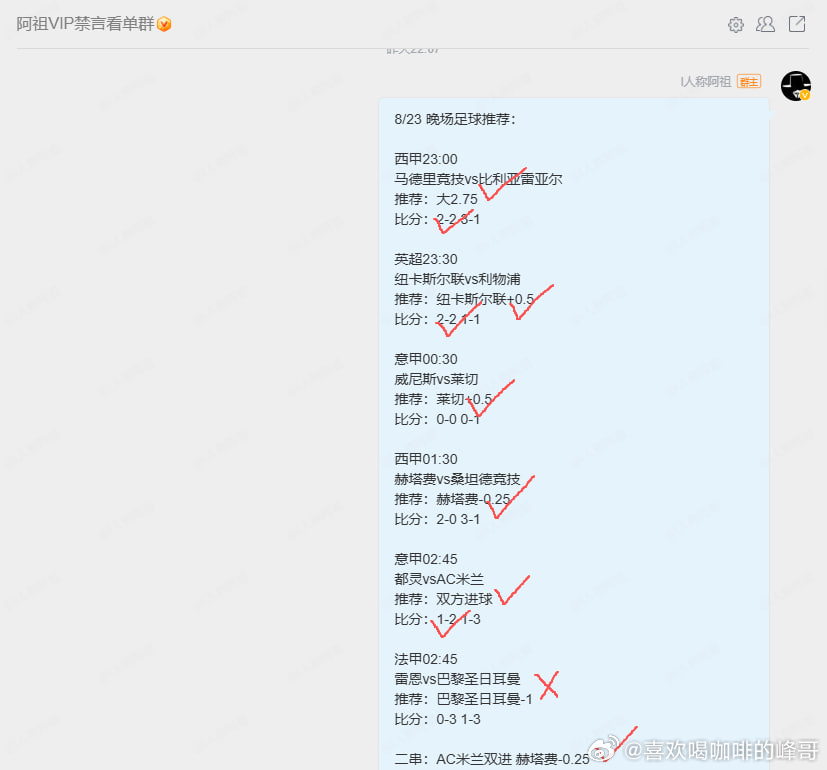The height and width of the screenshot is (770, 827).
Task: Click the line 英超23:30
Action: pyautogui.click(x=426, y=259)
